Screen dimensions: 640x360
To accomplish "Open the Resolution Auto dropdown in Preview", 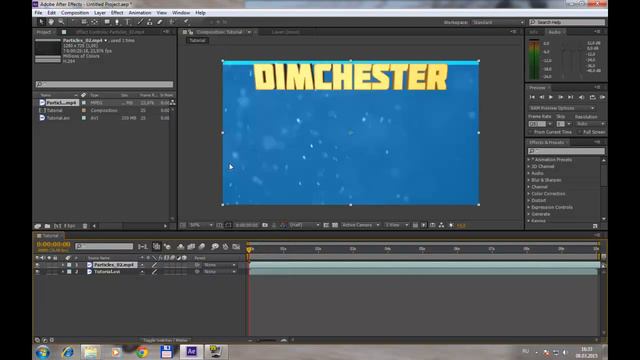I will 590,124.
